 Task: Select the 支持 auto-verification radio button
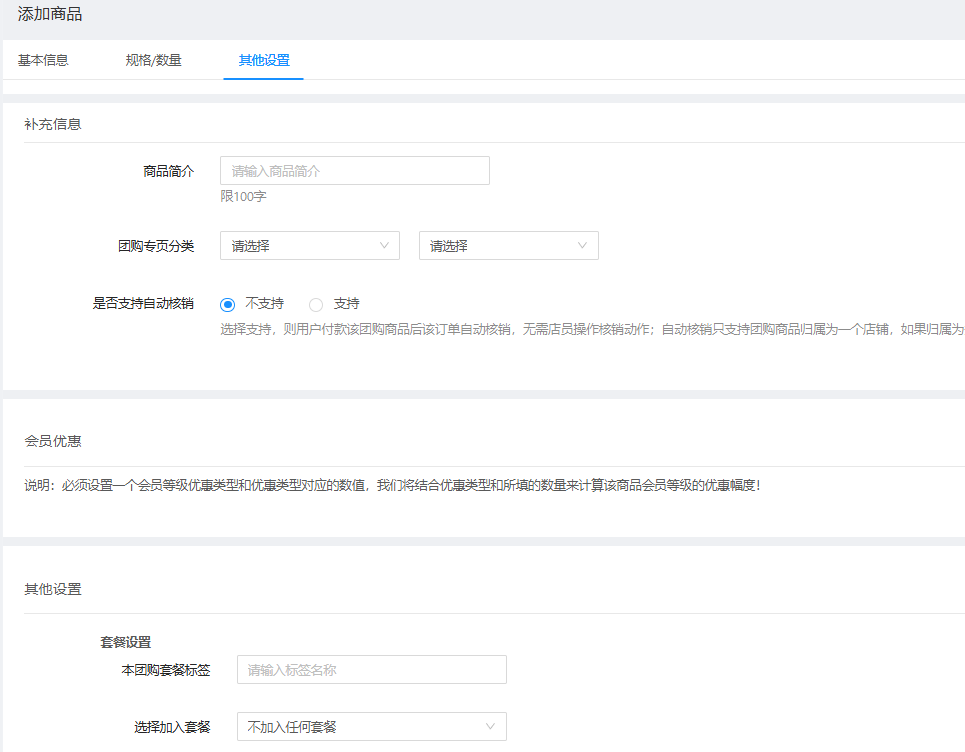(x=316, y=304)
